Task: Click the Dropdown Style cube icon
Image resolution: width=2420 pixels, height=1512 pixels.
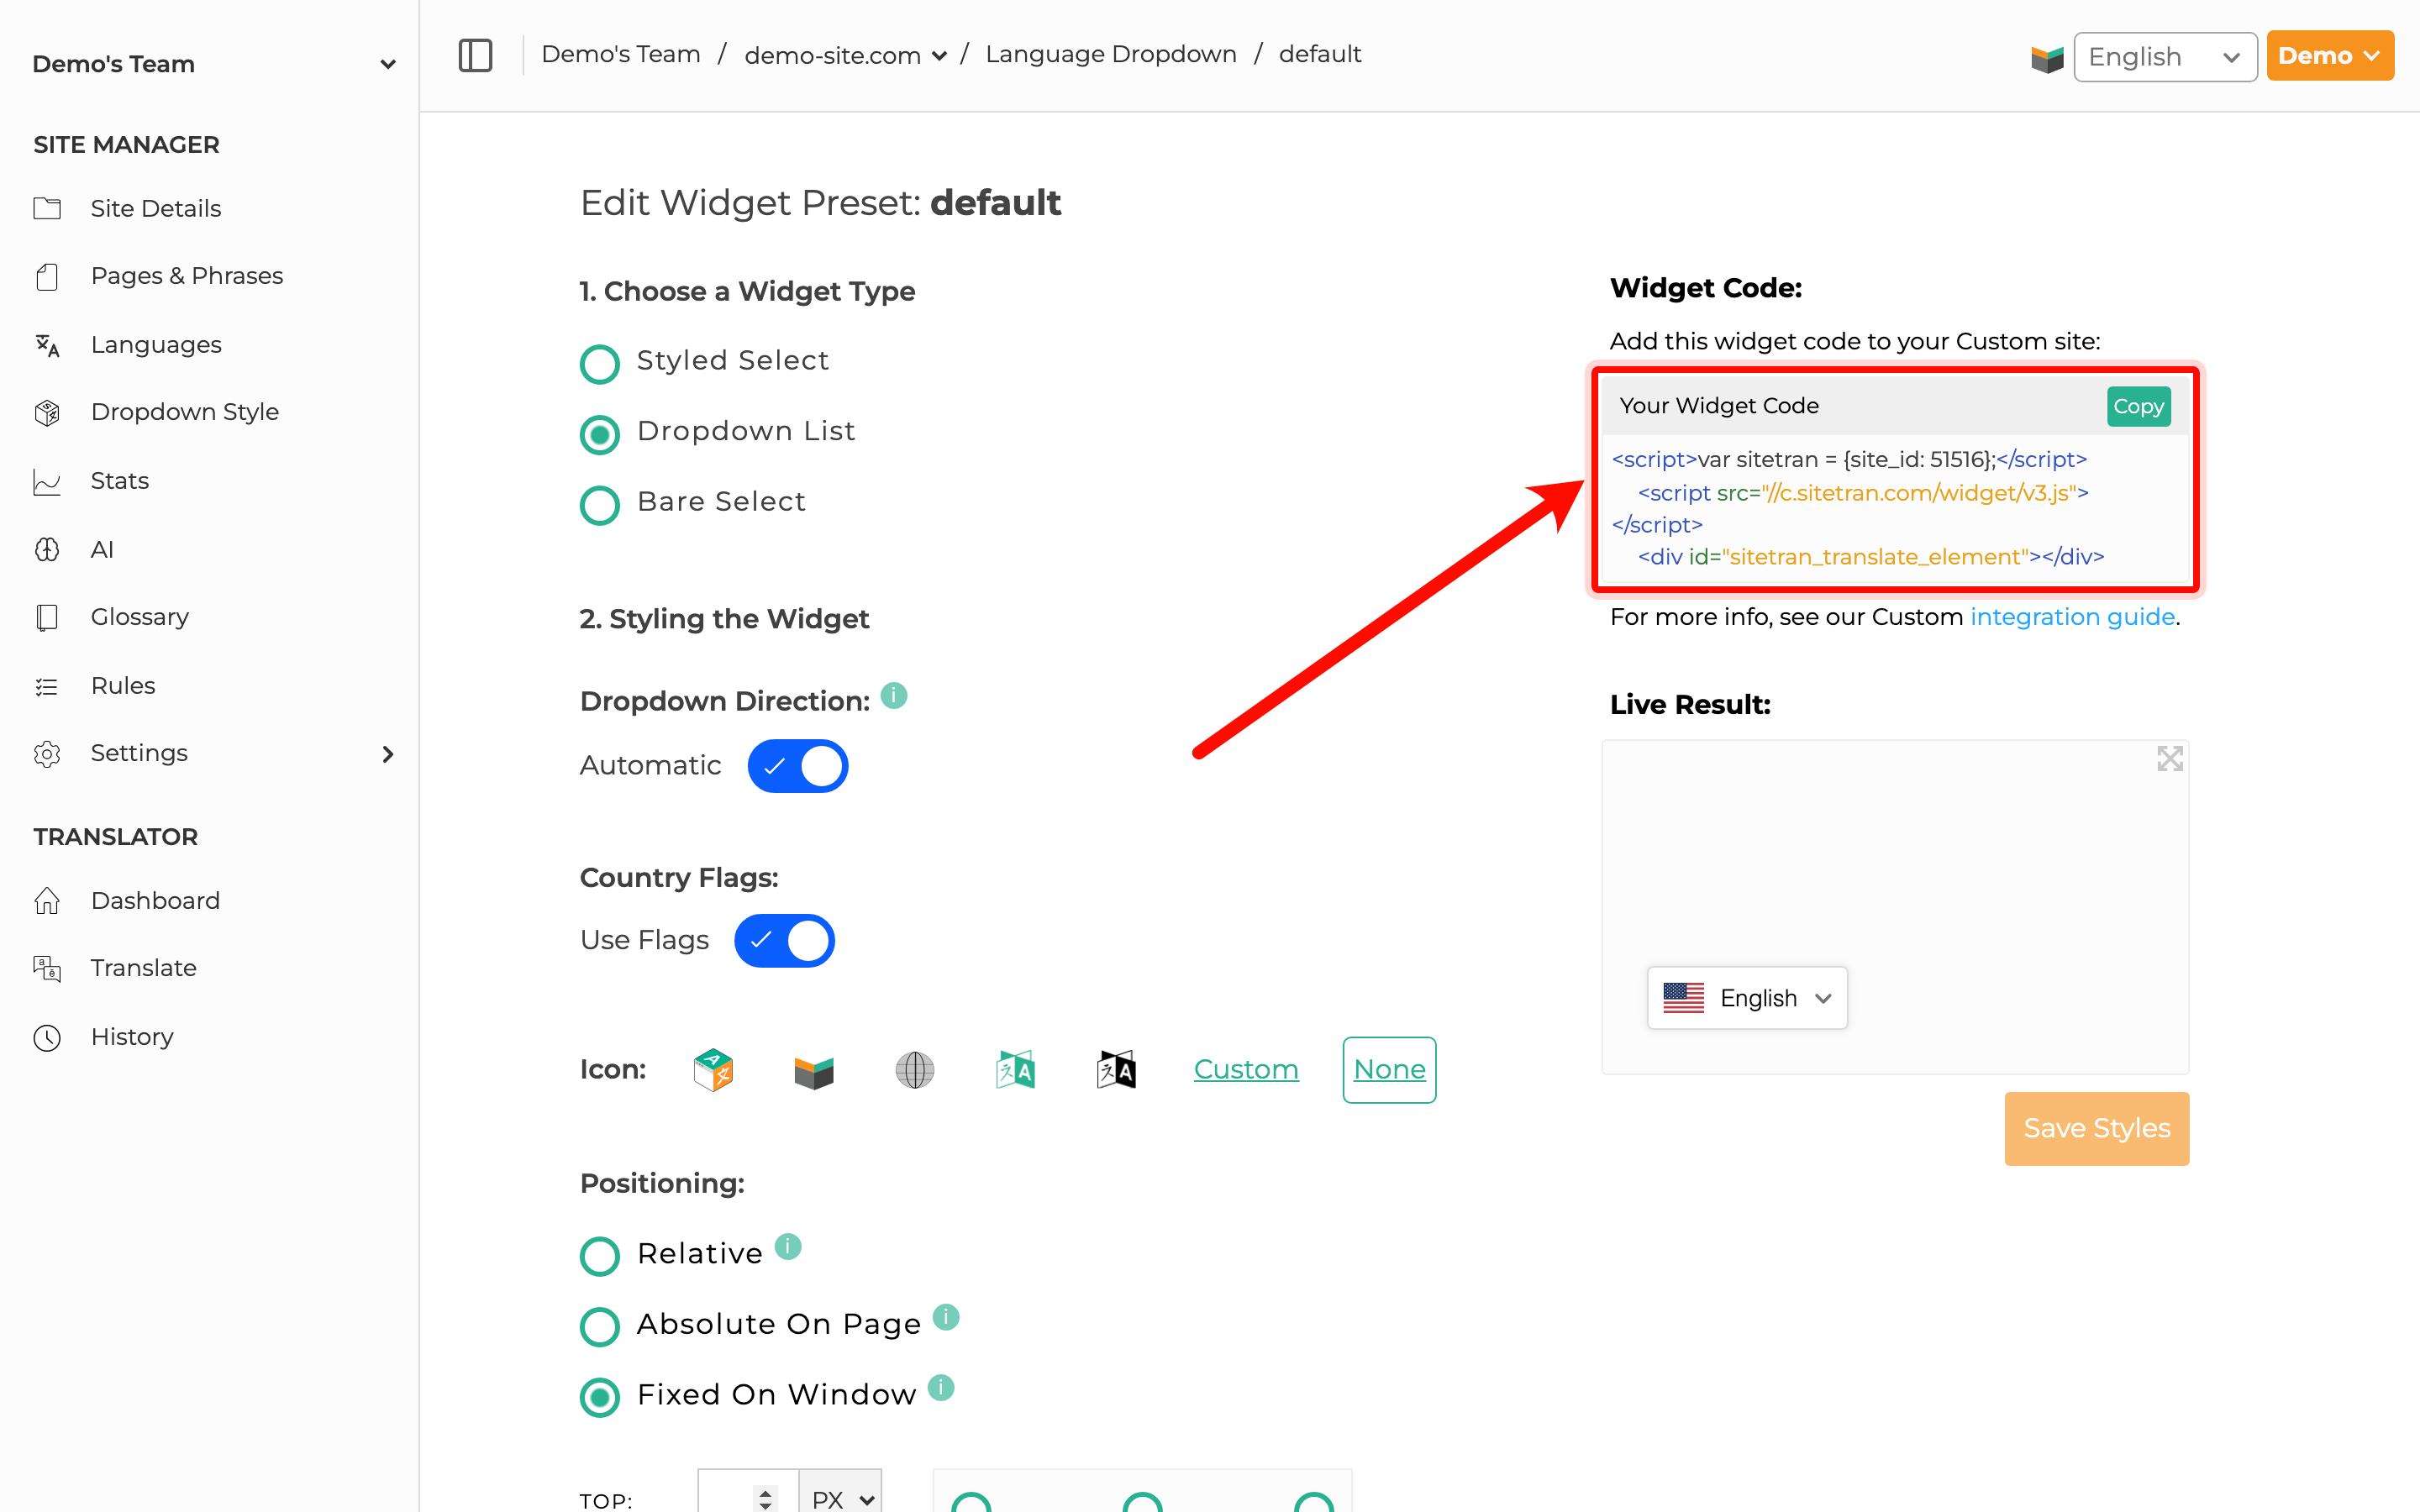Action: tap(47, 412)
